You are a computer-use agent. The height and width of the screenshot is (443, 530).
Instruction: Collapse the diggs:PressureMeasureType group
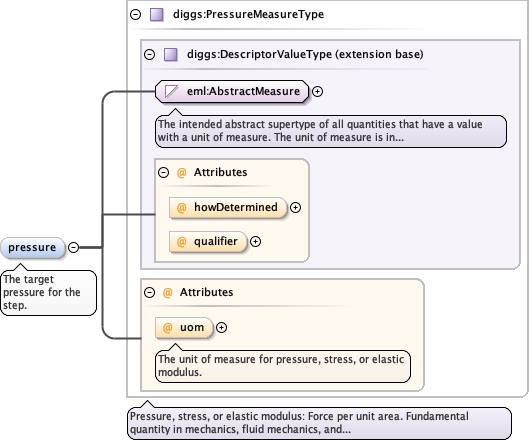[x=136, y=15]
